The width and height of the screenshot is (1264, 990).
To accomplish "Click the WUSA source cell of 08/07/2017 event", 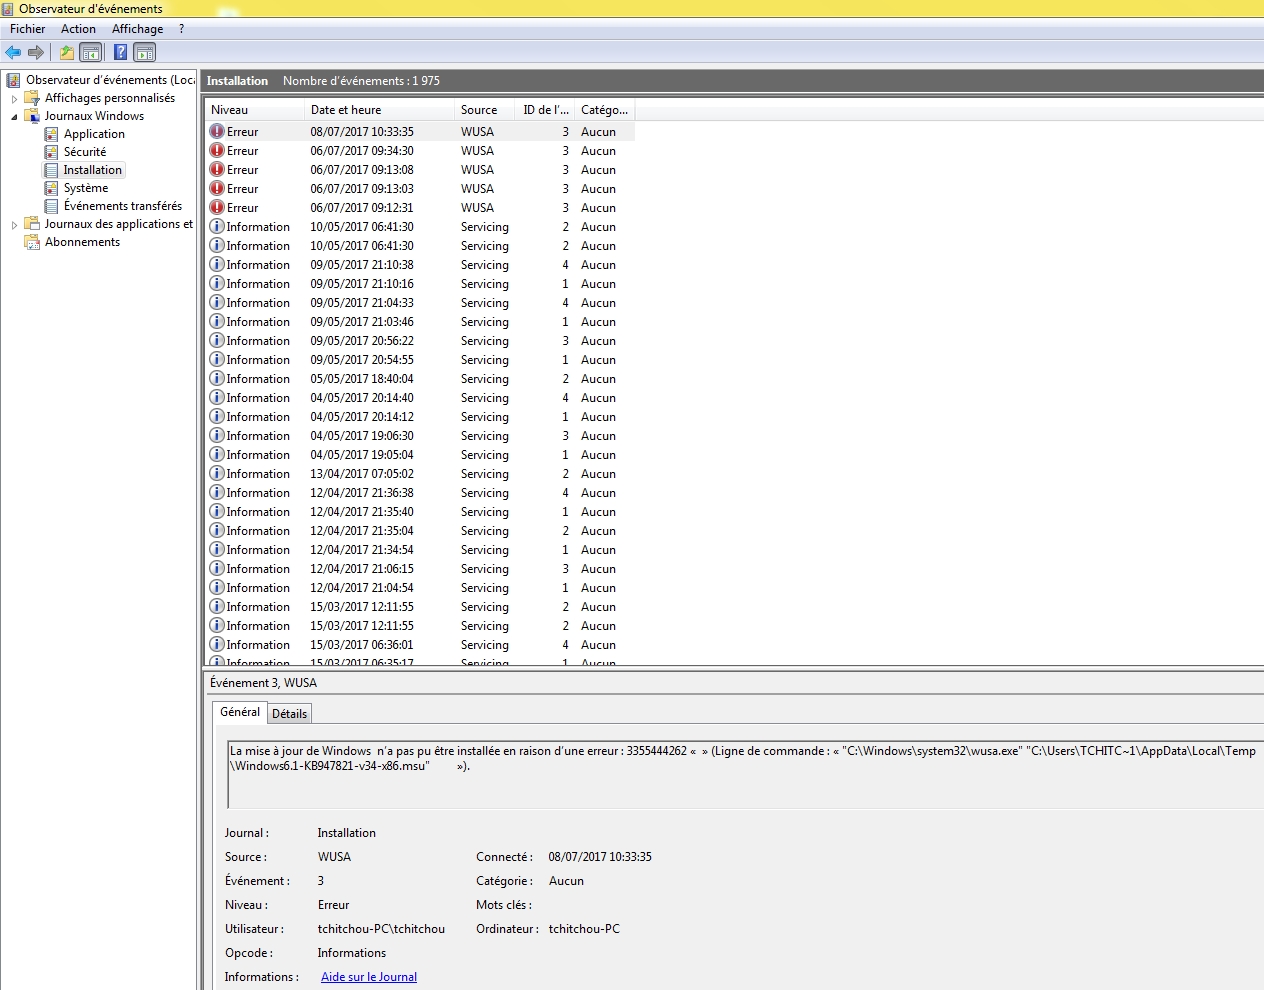I will (x=477, y=132).
